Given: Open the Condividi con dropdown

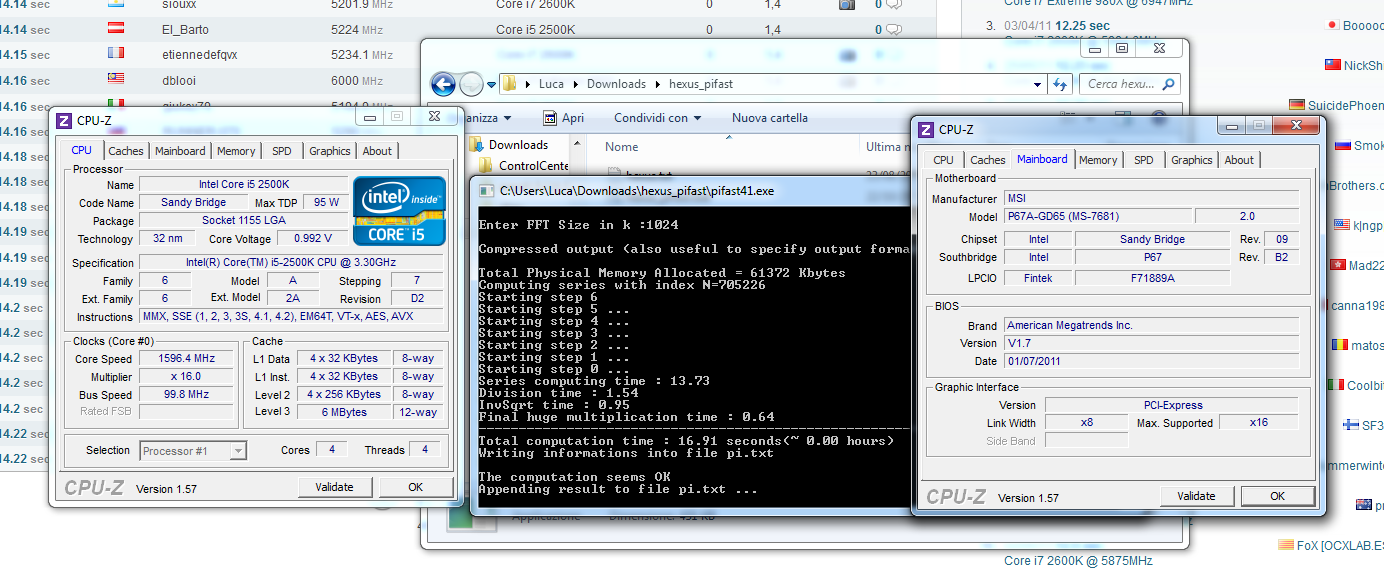Looking at the screenshot, I should click(x=658, y=118).
